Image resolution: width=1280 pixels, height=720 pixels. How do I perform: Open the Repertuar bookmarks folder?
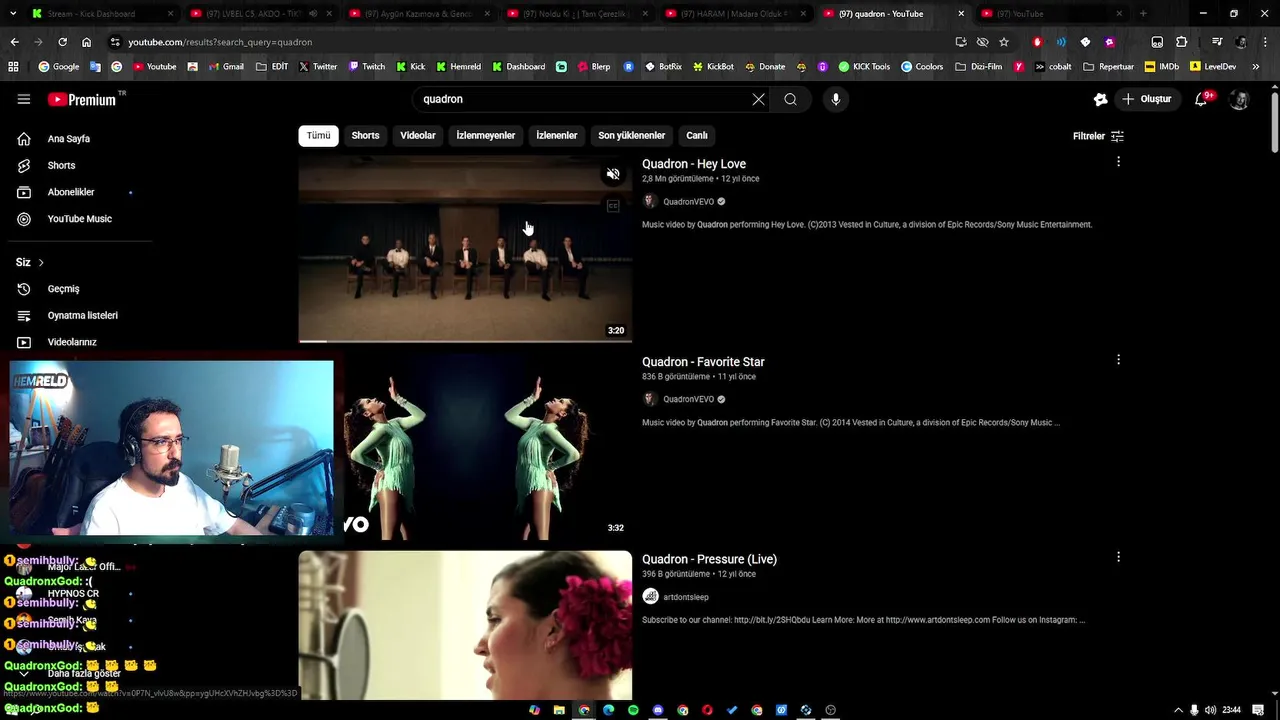pos(1108,67)
